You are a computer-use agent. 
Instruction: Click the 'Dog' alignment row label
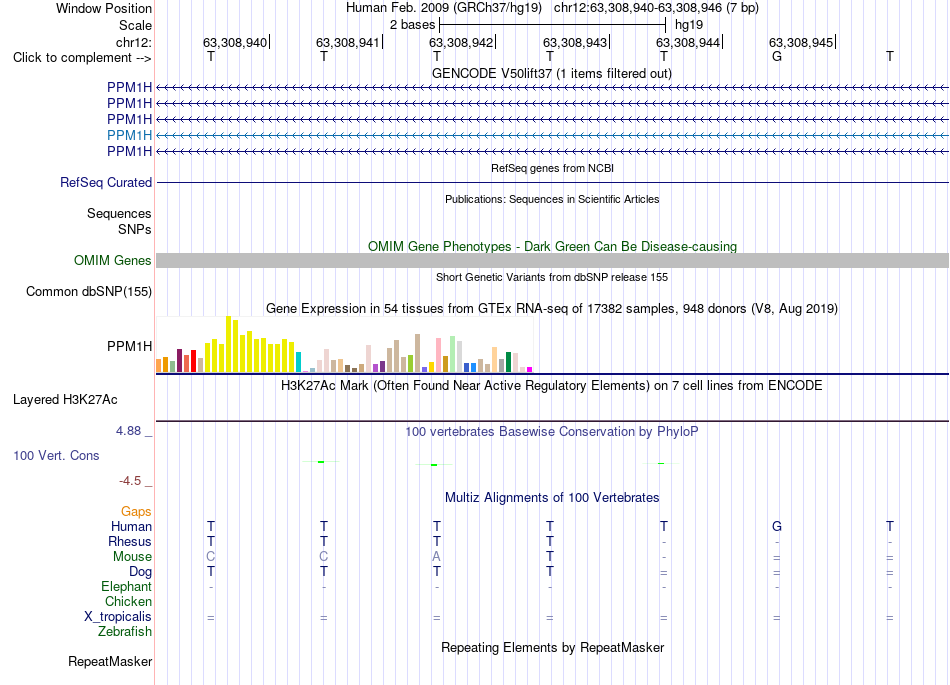tap(140, 572)
